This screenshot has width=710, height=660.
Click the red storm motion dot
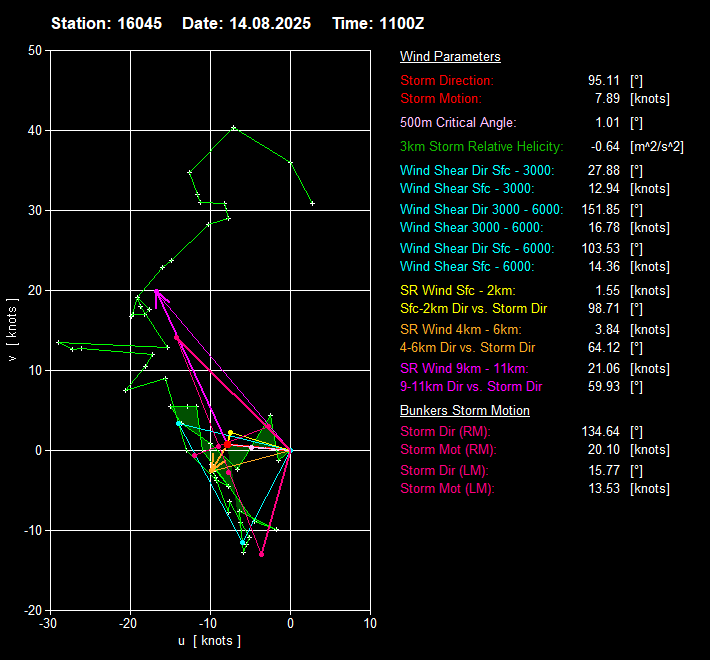click(x=227, y=445)
